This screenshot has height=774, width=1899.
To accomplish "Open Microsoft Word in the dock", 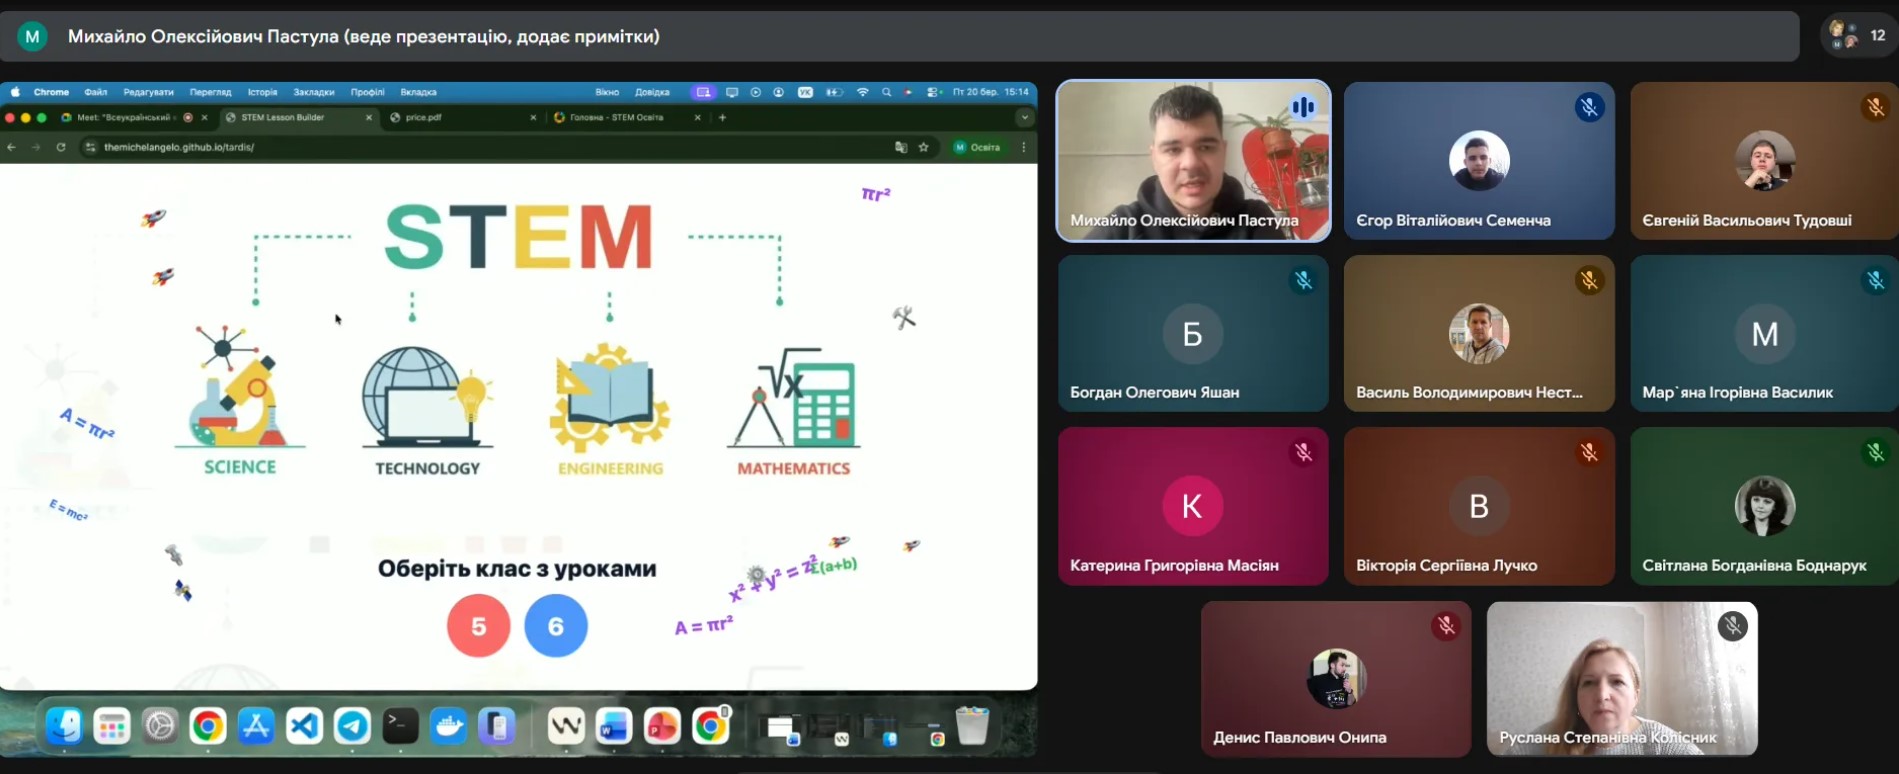I will (614, 726).
